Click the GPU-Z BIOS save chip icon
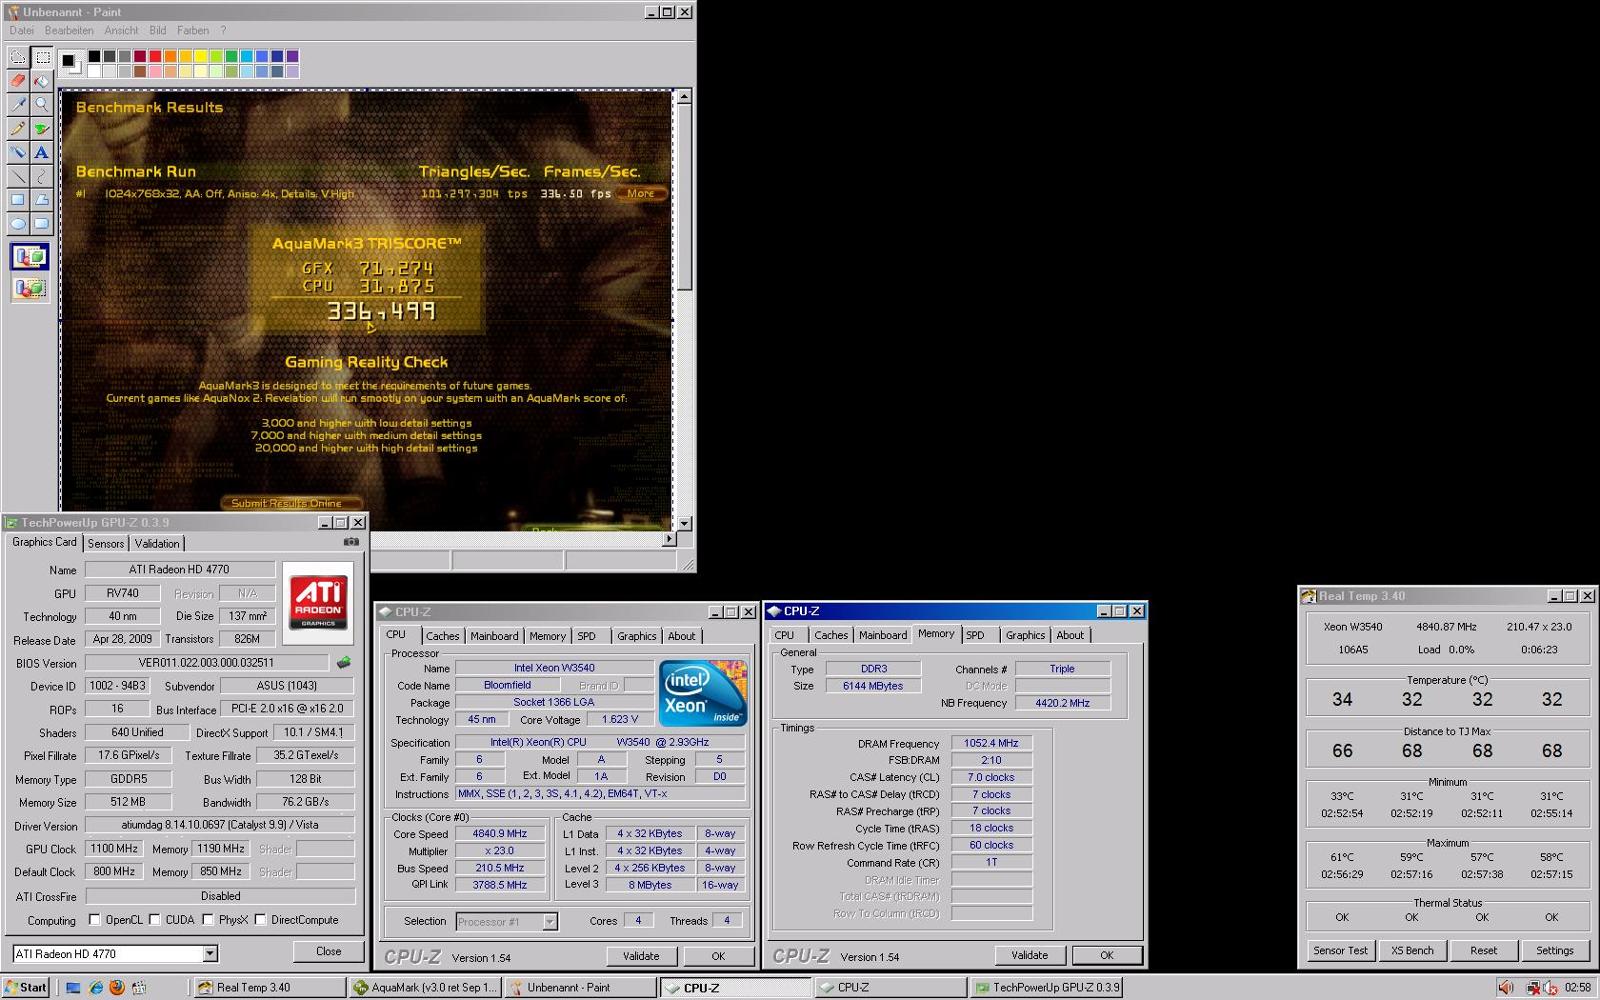Viewport: 1600px width, 1000px height. [x=344, y=662]
